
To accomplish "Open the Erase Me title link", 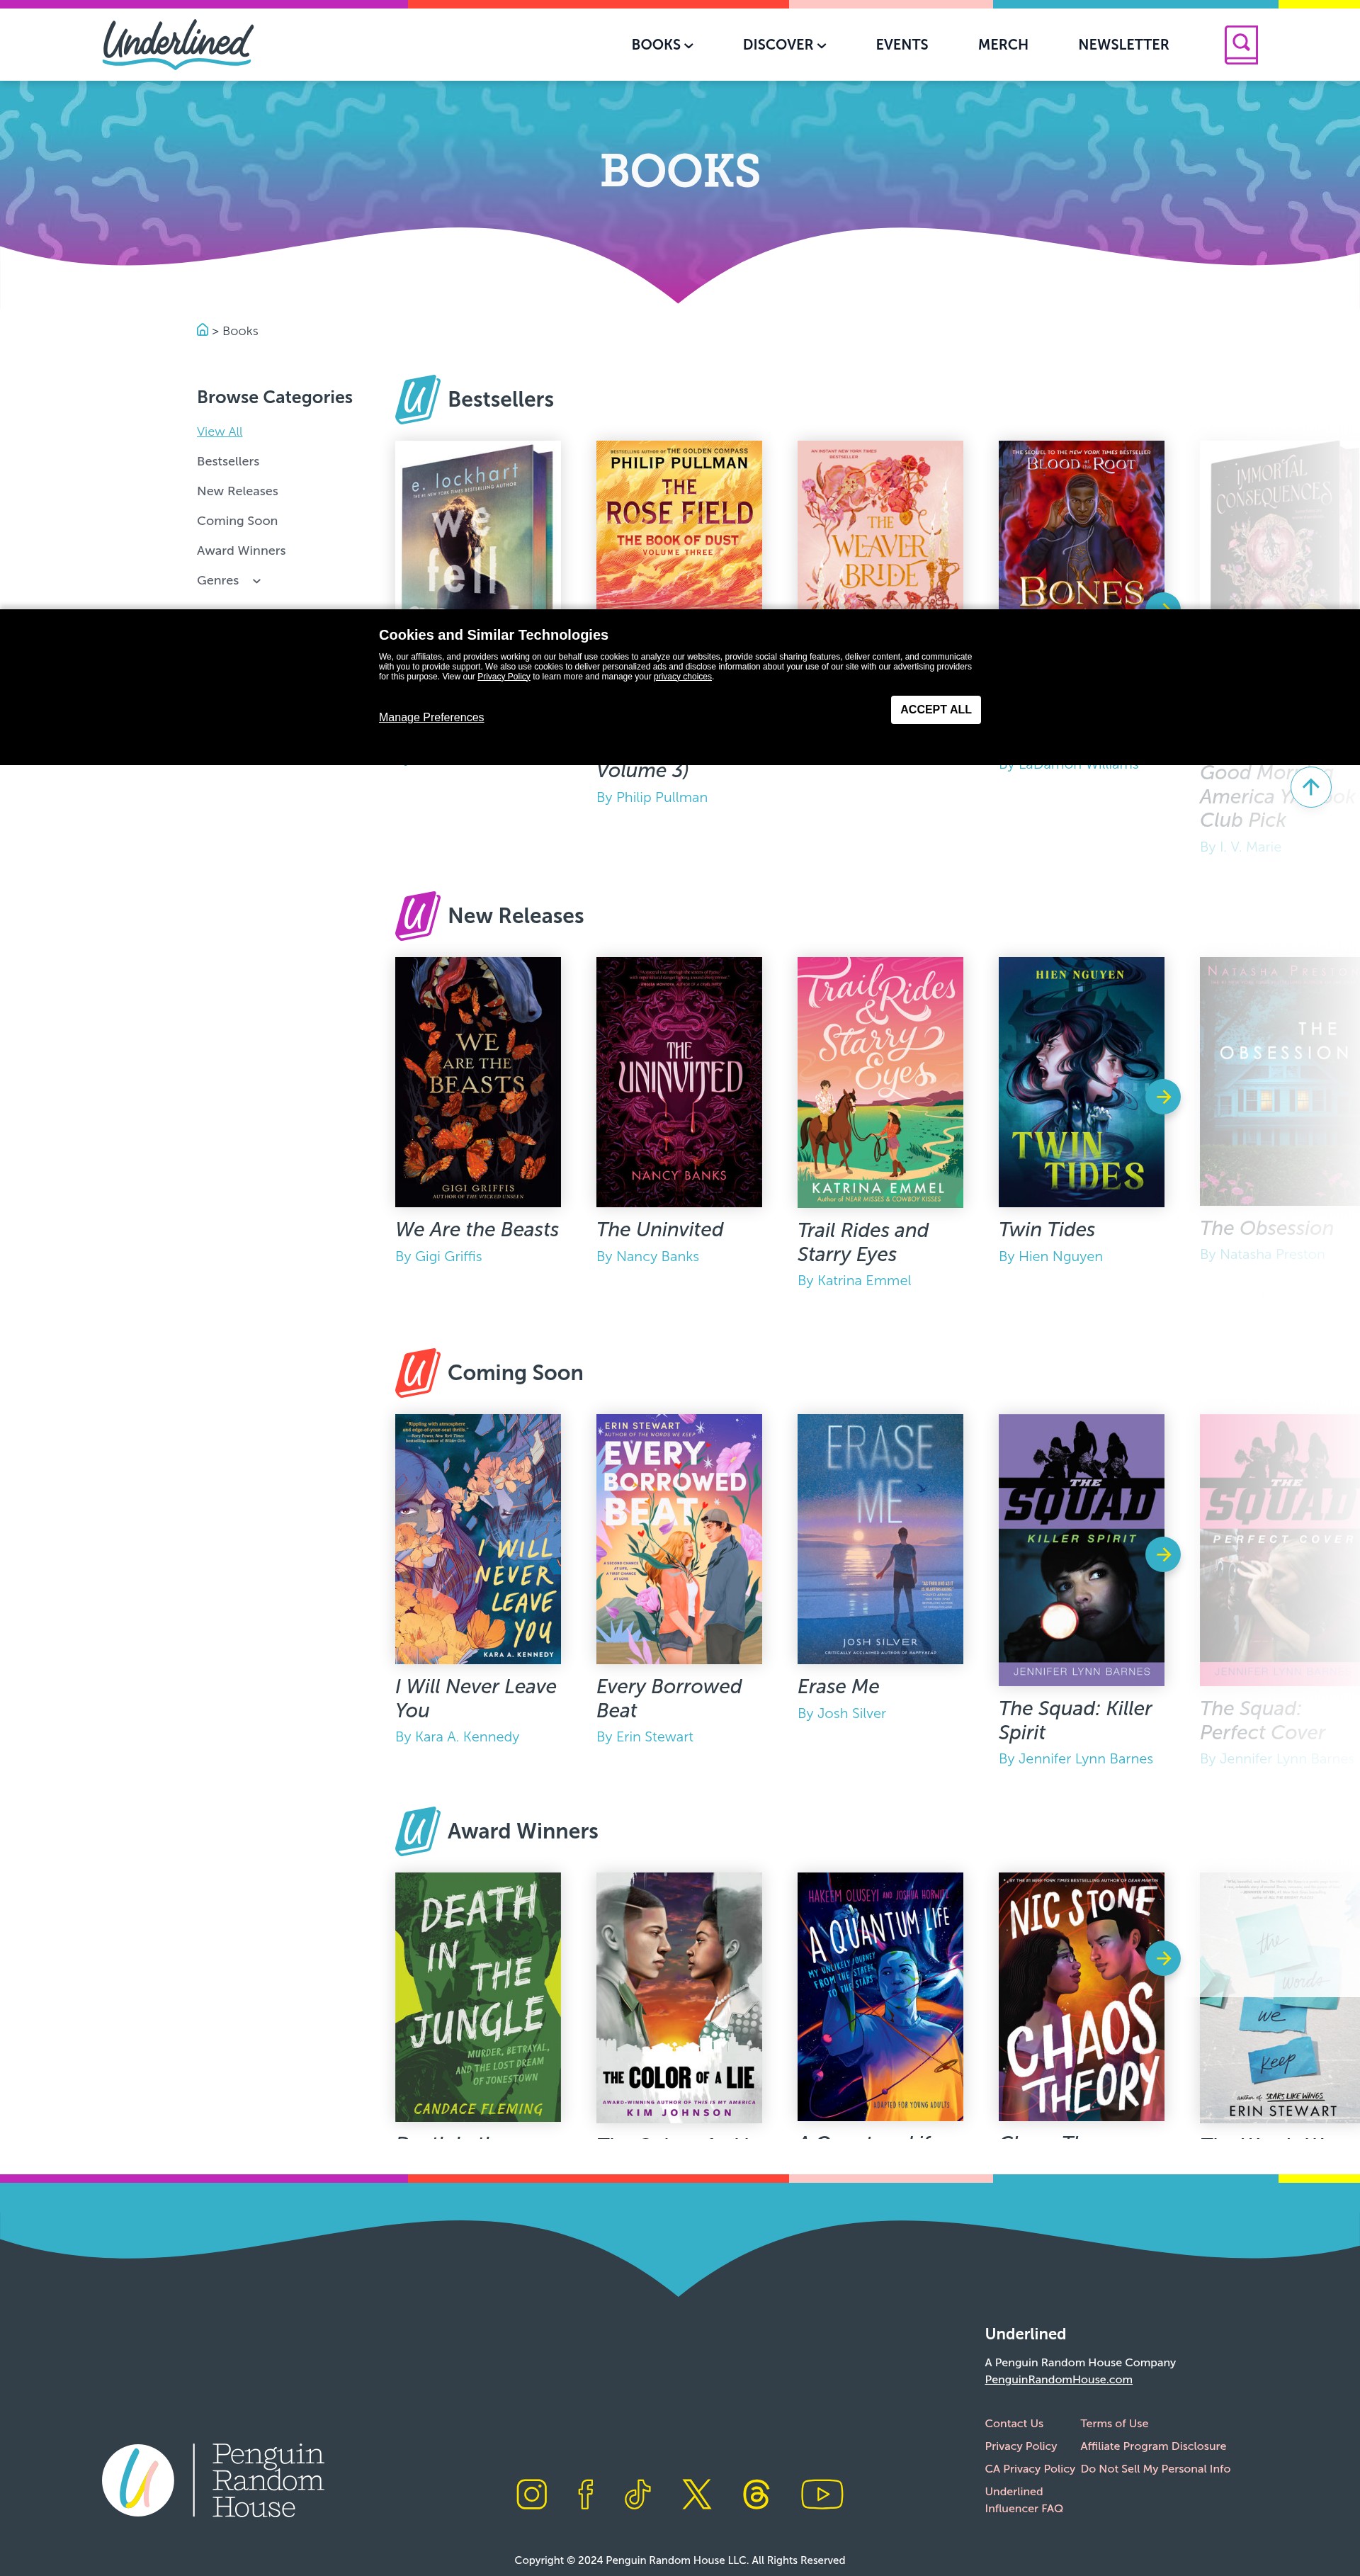I will [838, 1686].
